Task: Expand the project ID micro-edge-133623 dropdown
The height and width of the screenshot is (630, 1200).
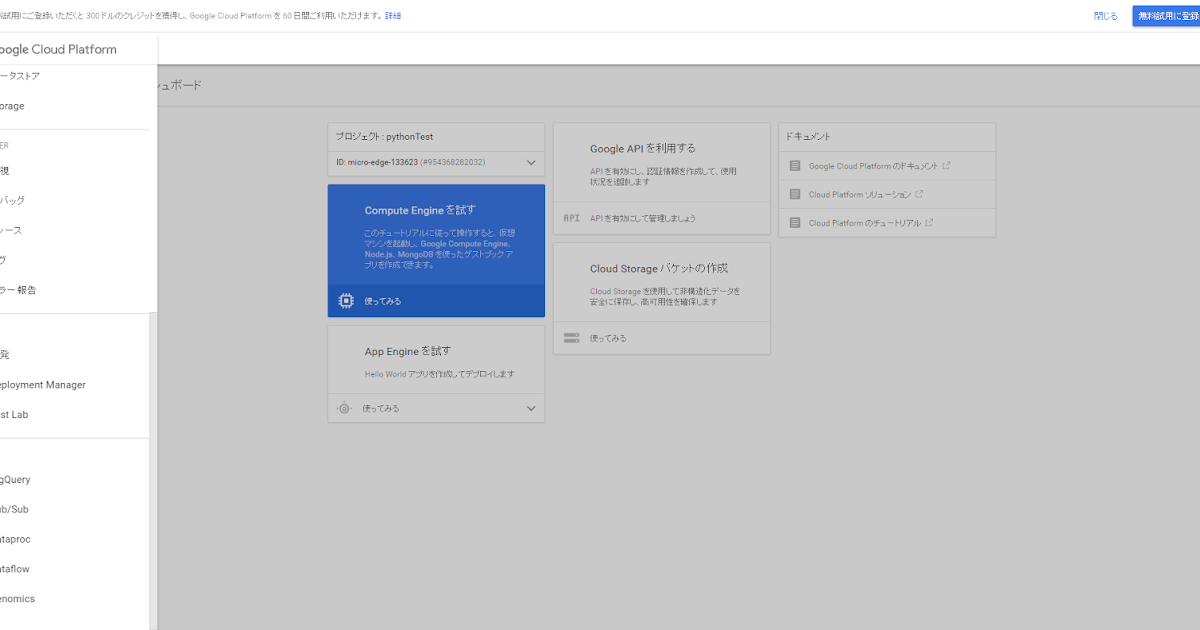Action: click(x=531, y=162)
